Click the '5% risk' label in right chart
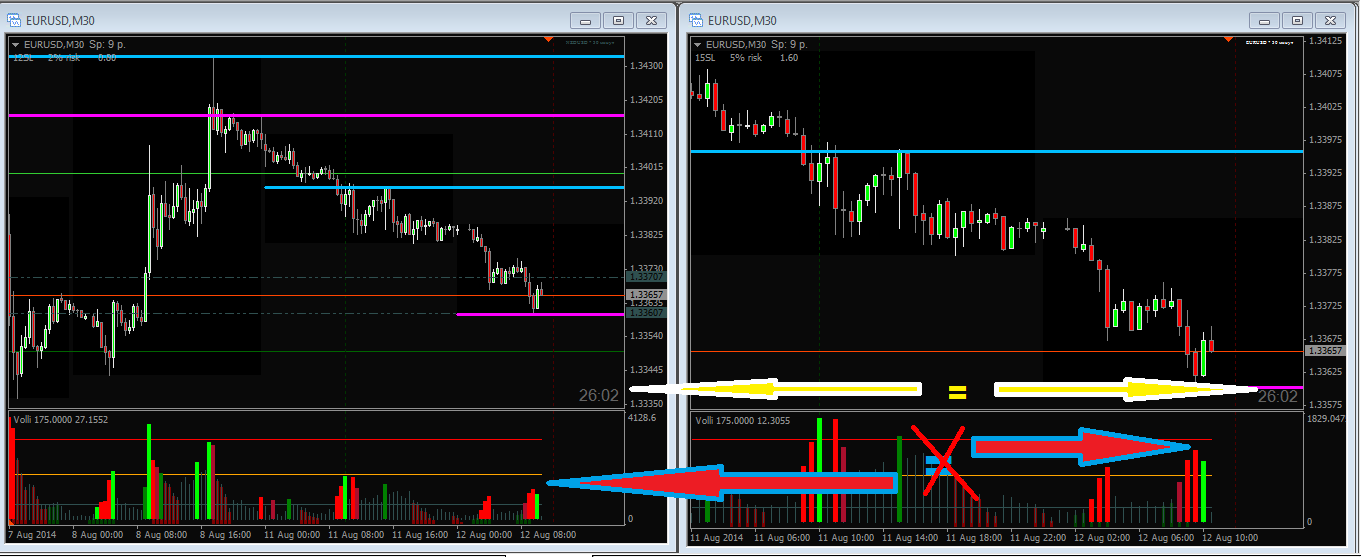 tap(745, 58)
